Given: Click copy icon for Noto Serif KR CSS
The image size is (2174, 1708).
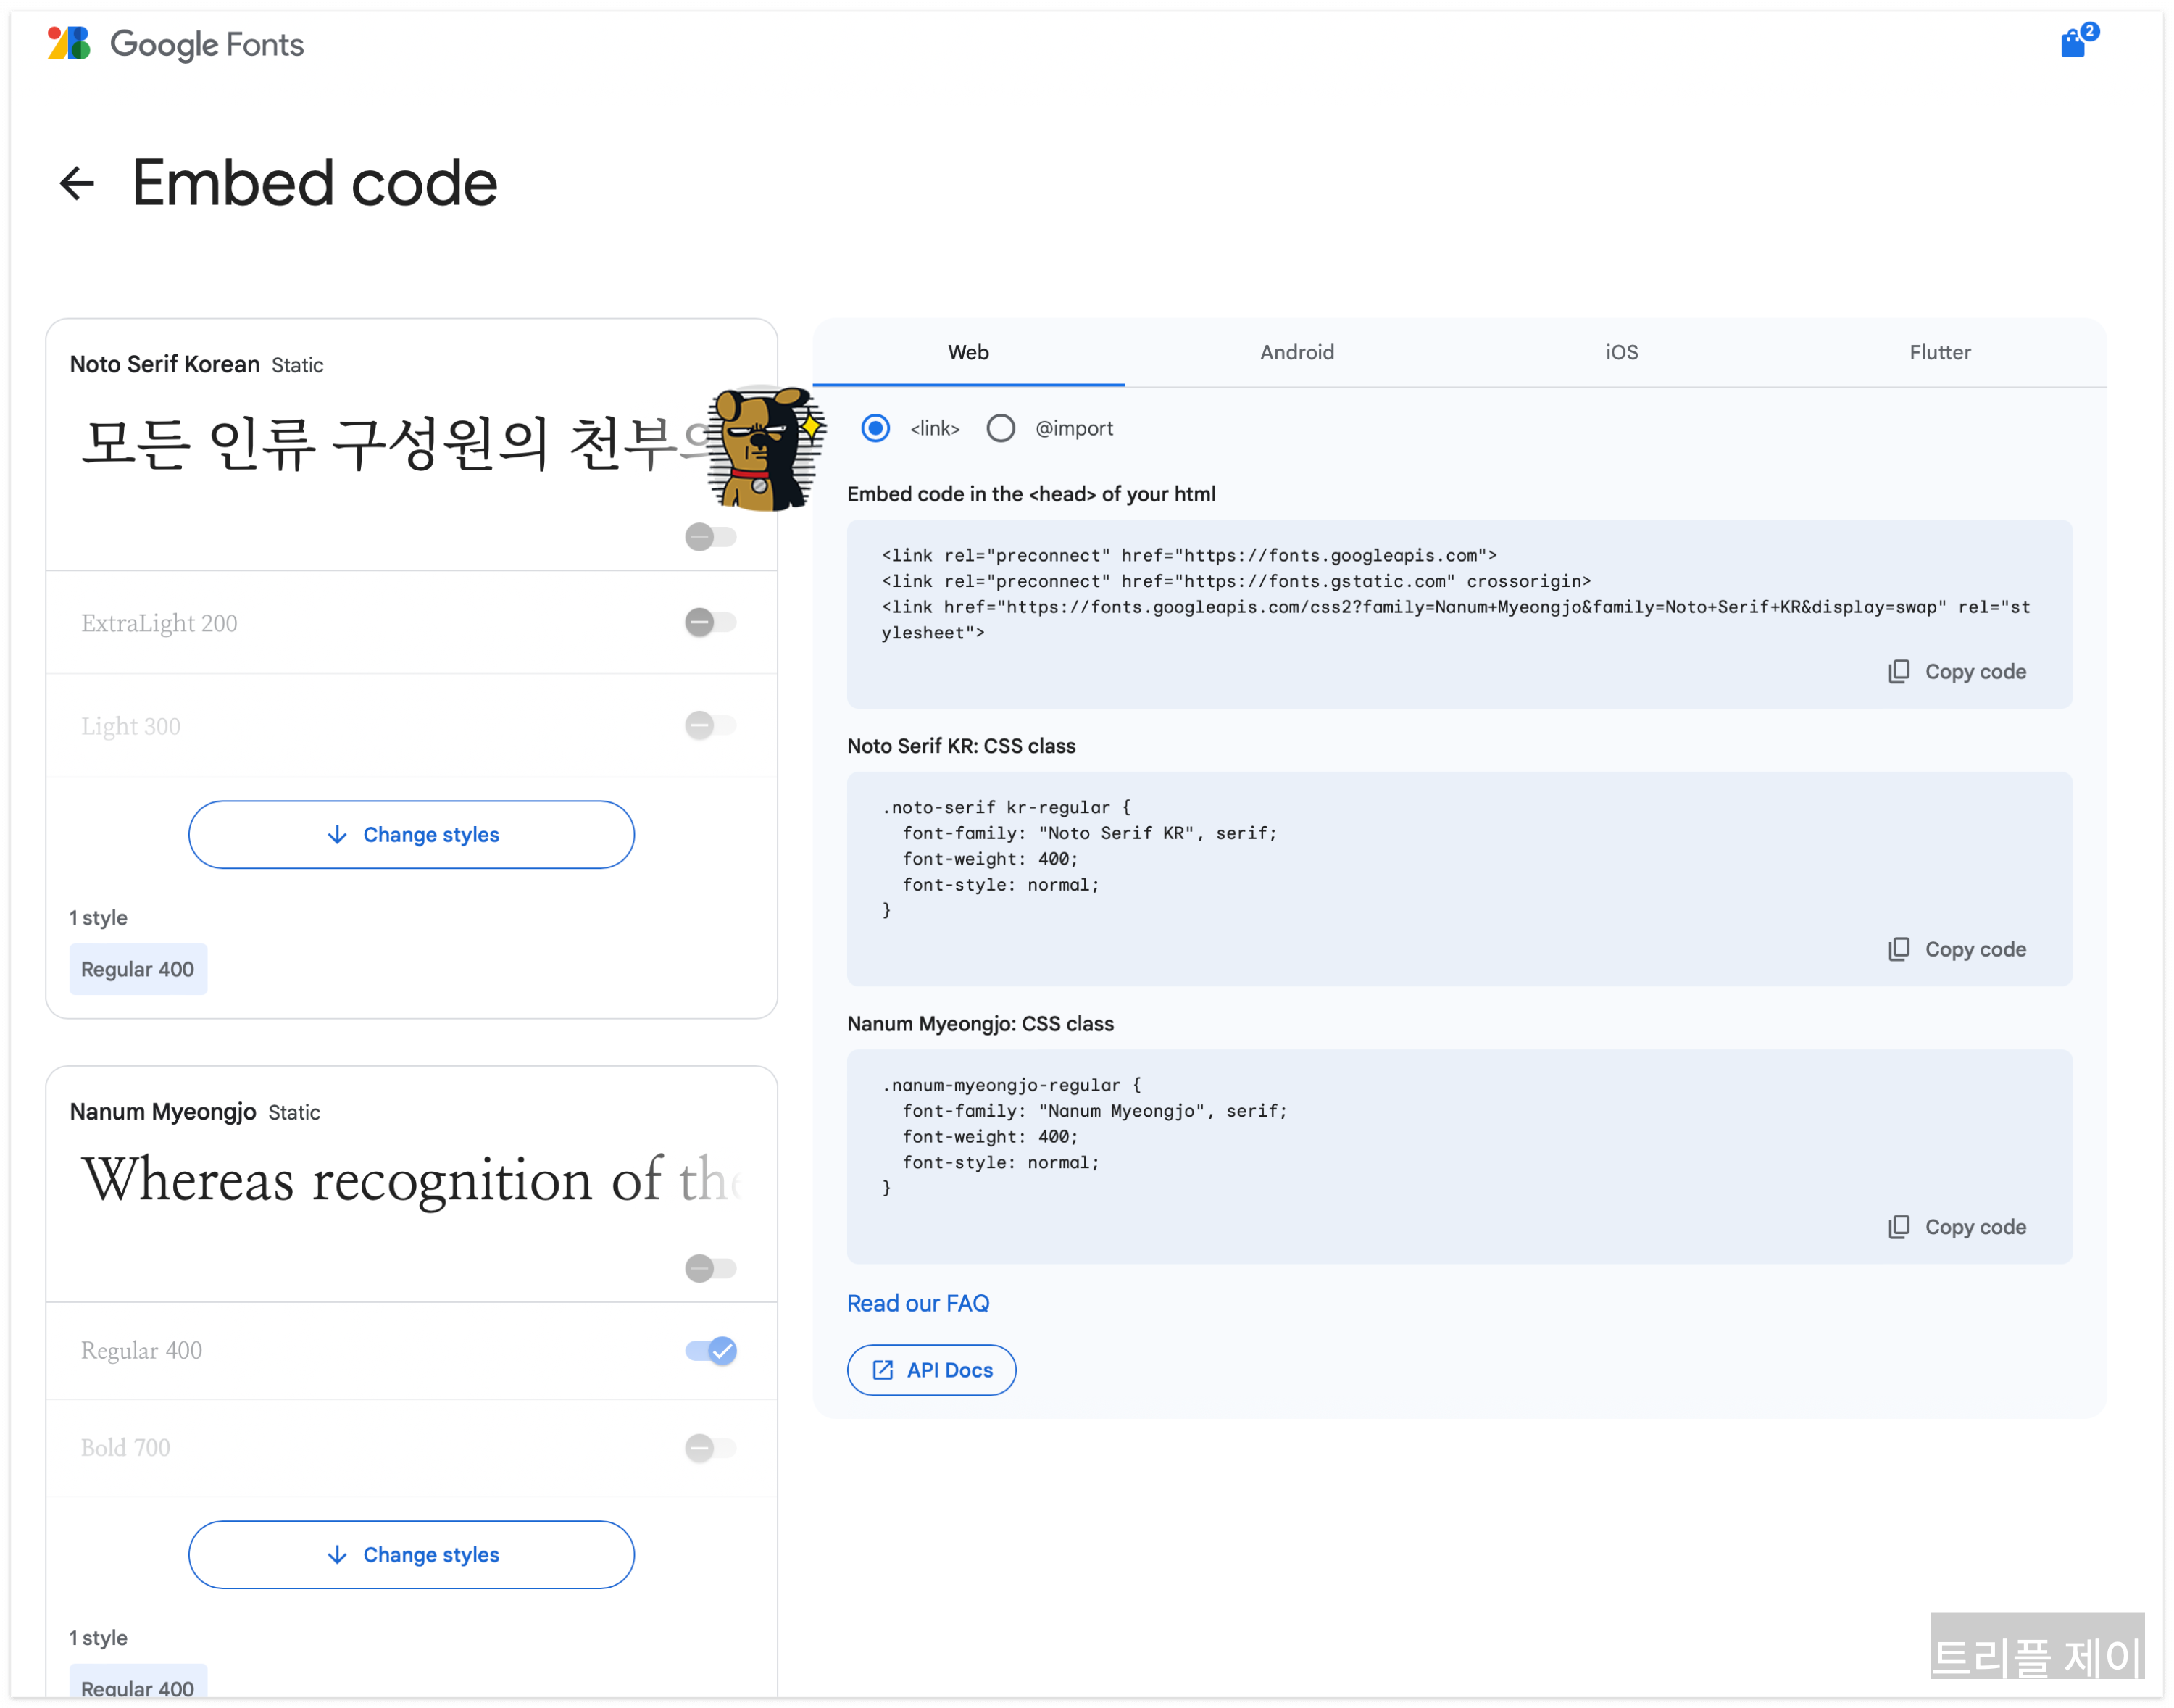Looking at the screenshot, I should pos(1898,949).
